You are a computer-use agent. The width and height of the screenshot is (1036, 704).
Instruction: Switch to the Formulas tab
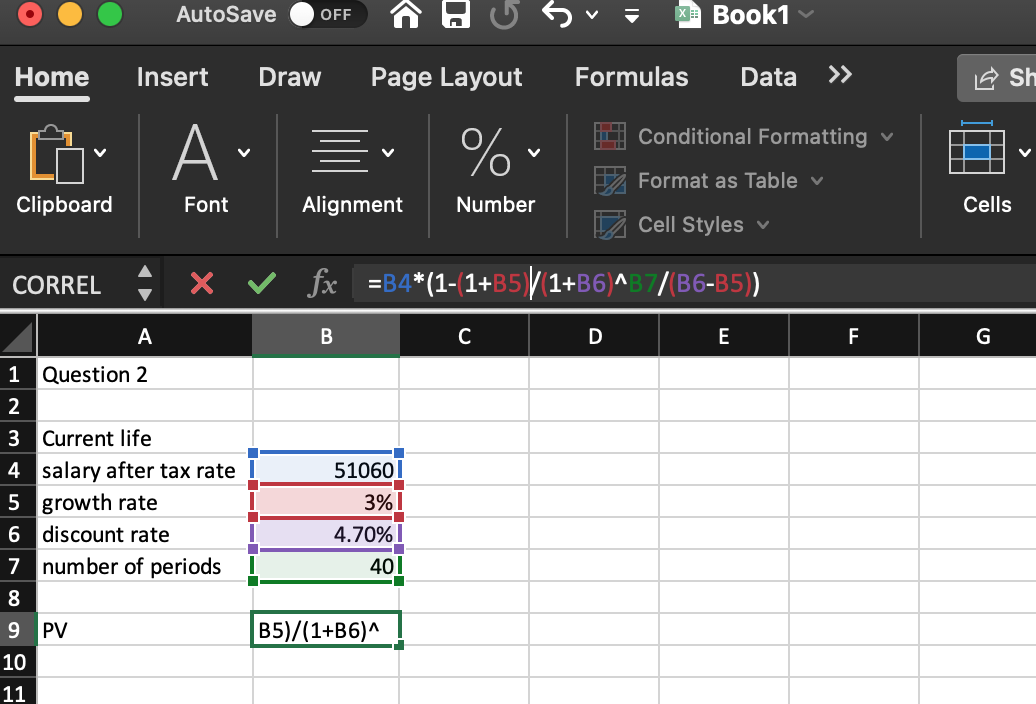(631, 77)
